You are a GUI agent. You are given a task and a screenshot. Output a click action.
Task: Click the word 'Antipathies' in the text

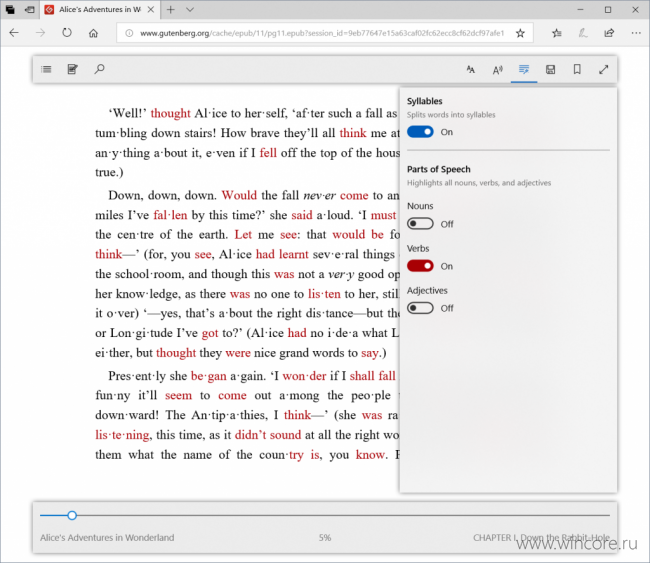230,415
